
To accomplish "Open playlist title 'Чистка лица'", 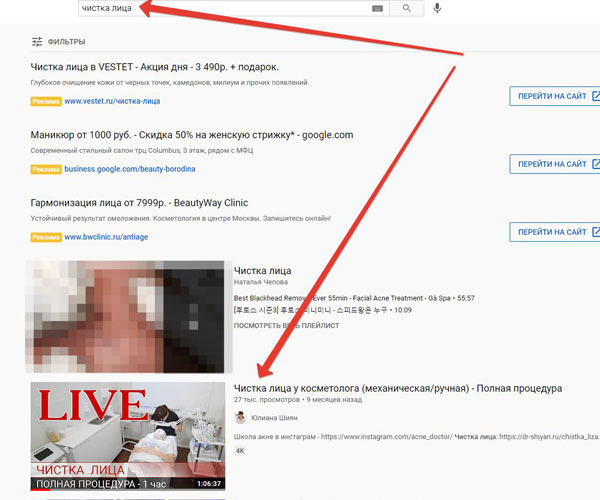I will (262, 271).
